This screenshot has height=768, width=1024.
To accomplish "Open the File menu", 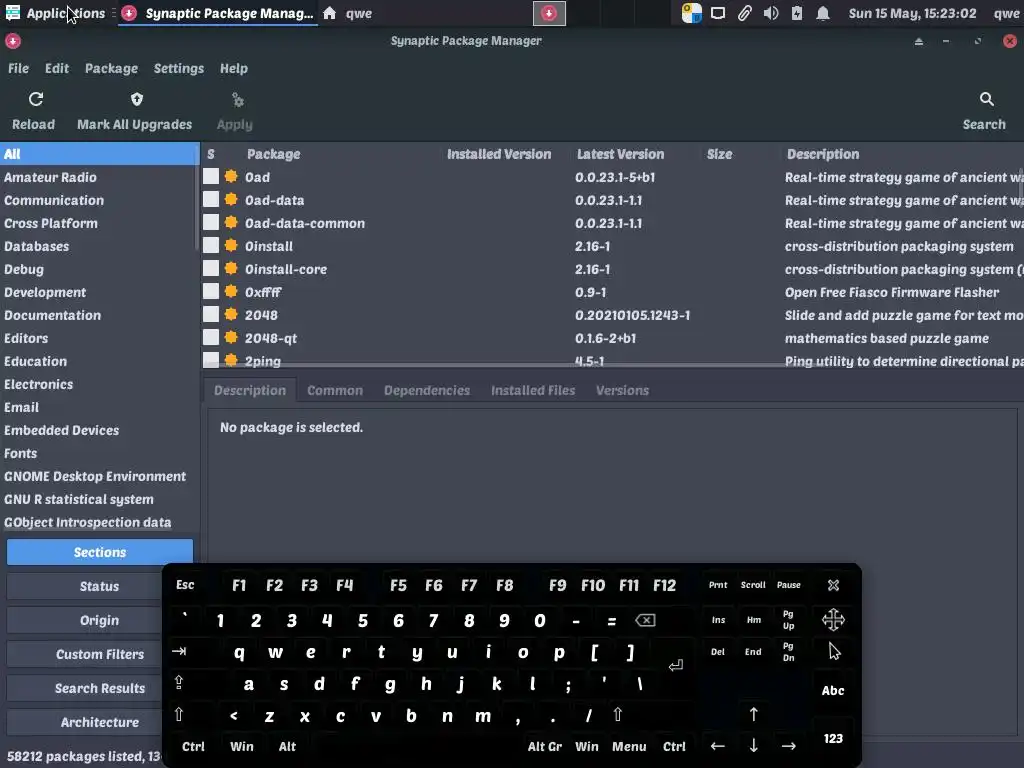I will click(18, 68).
